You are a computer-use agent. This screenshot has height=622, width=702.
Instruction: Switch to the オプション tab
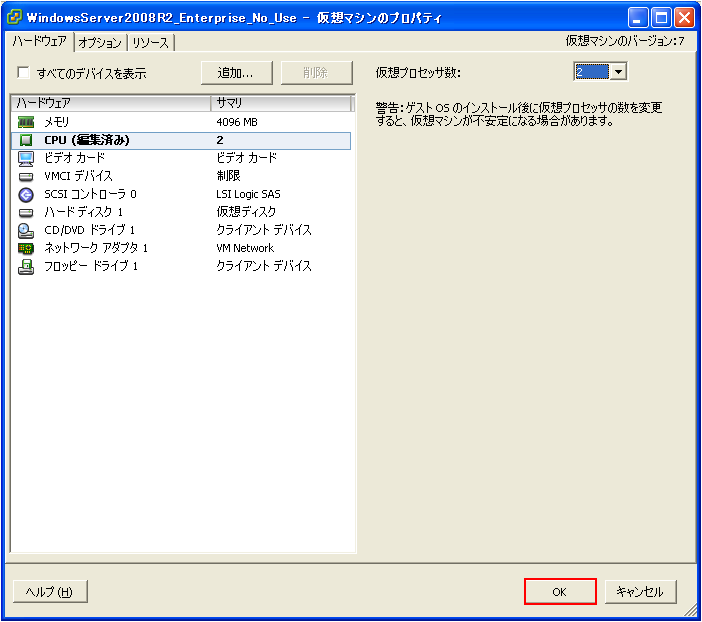tap(100, 43)
